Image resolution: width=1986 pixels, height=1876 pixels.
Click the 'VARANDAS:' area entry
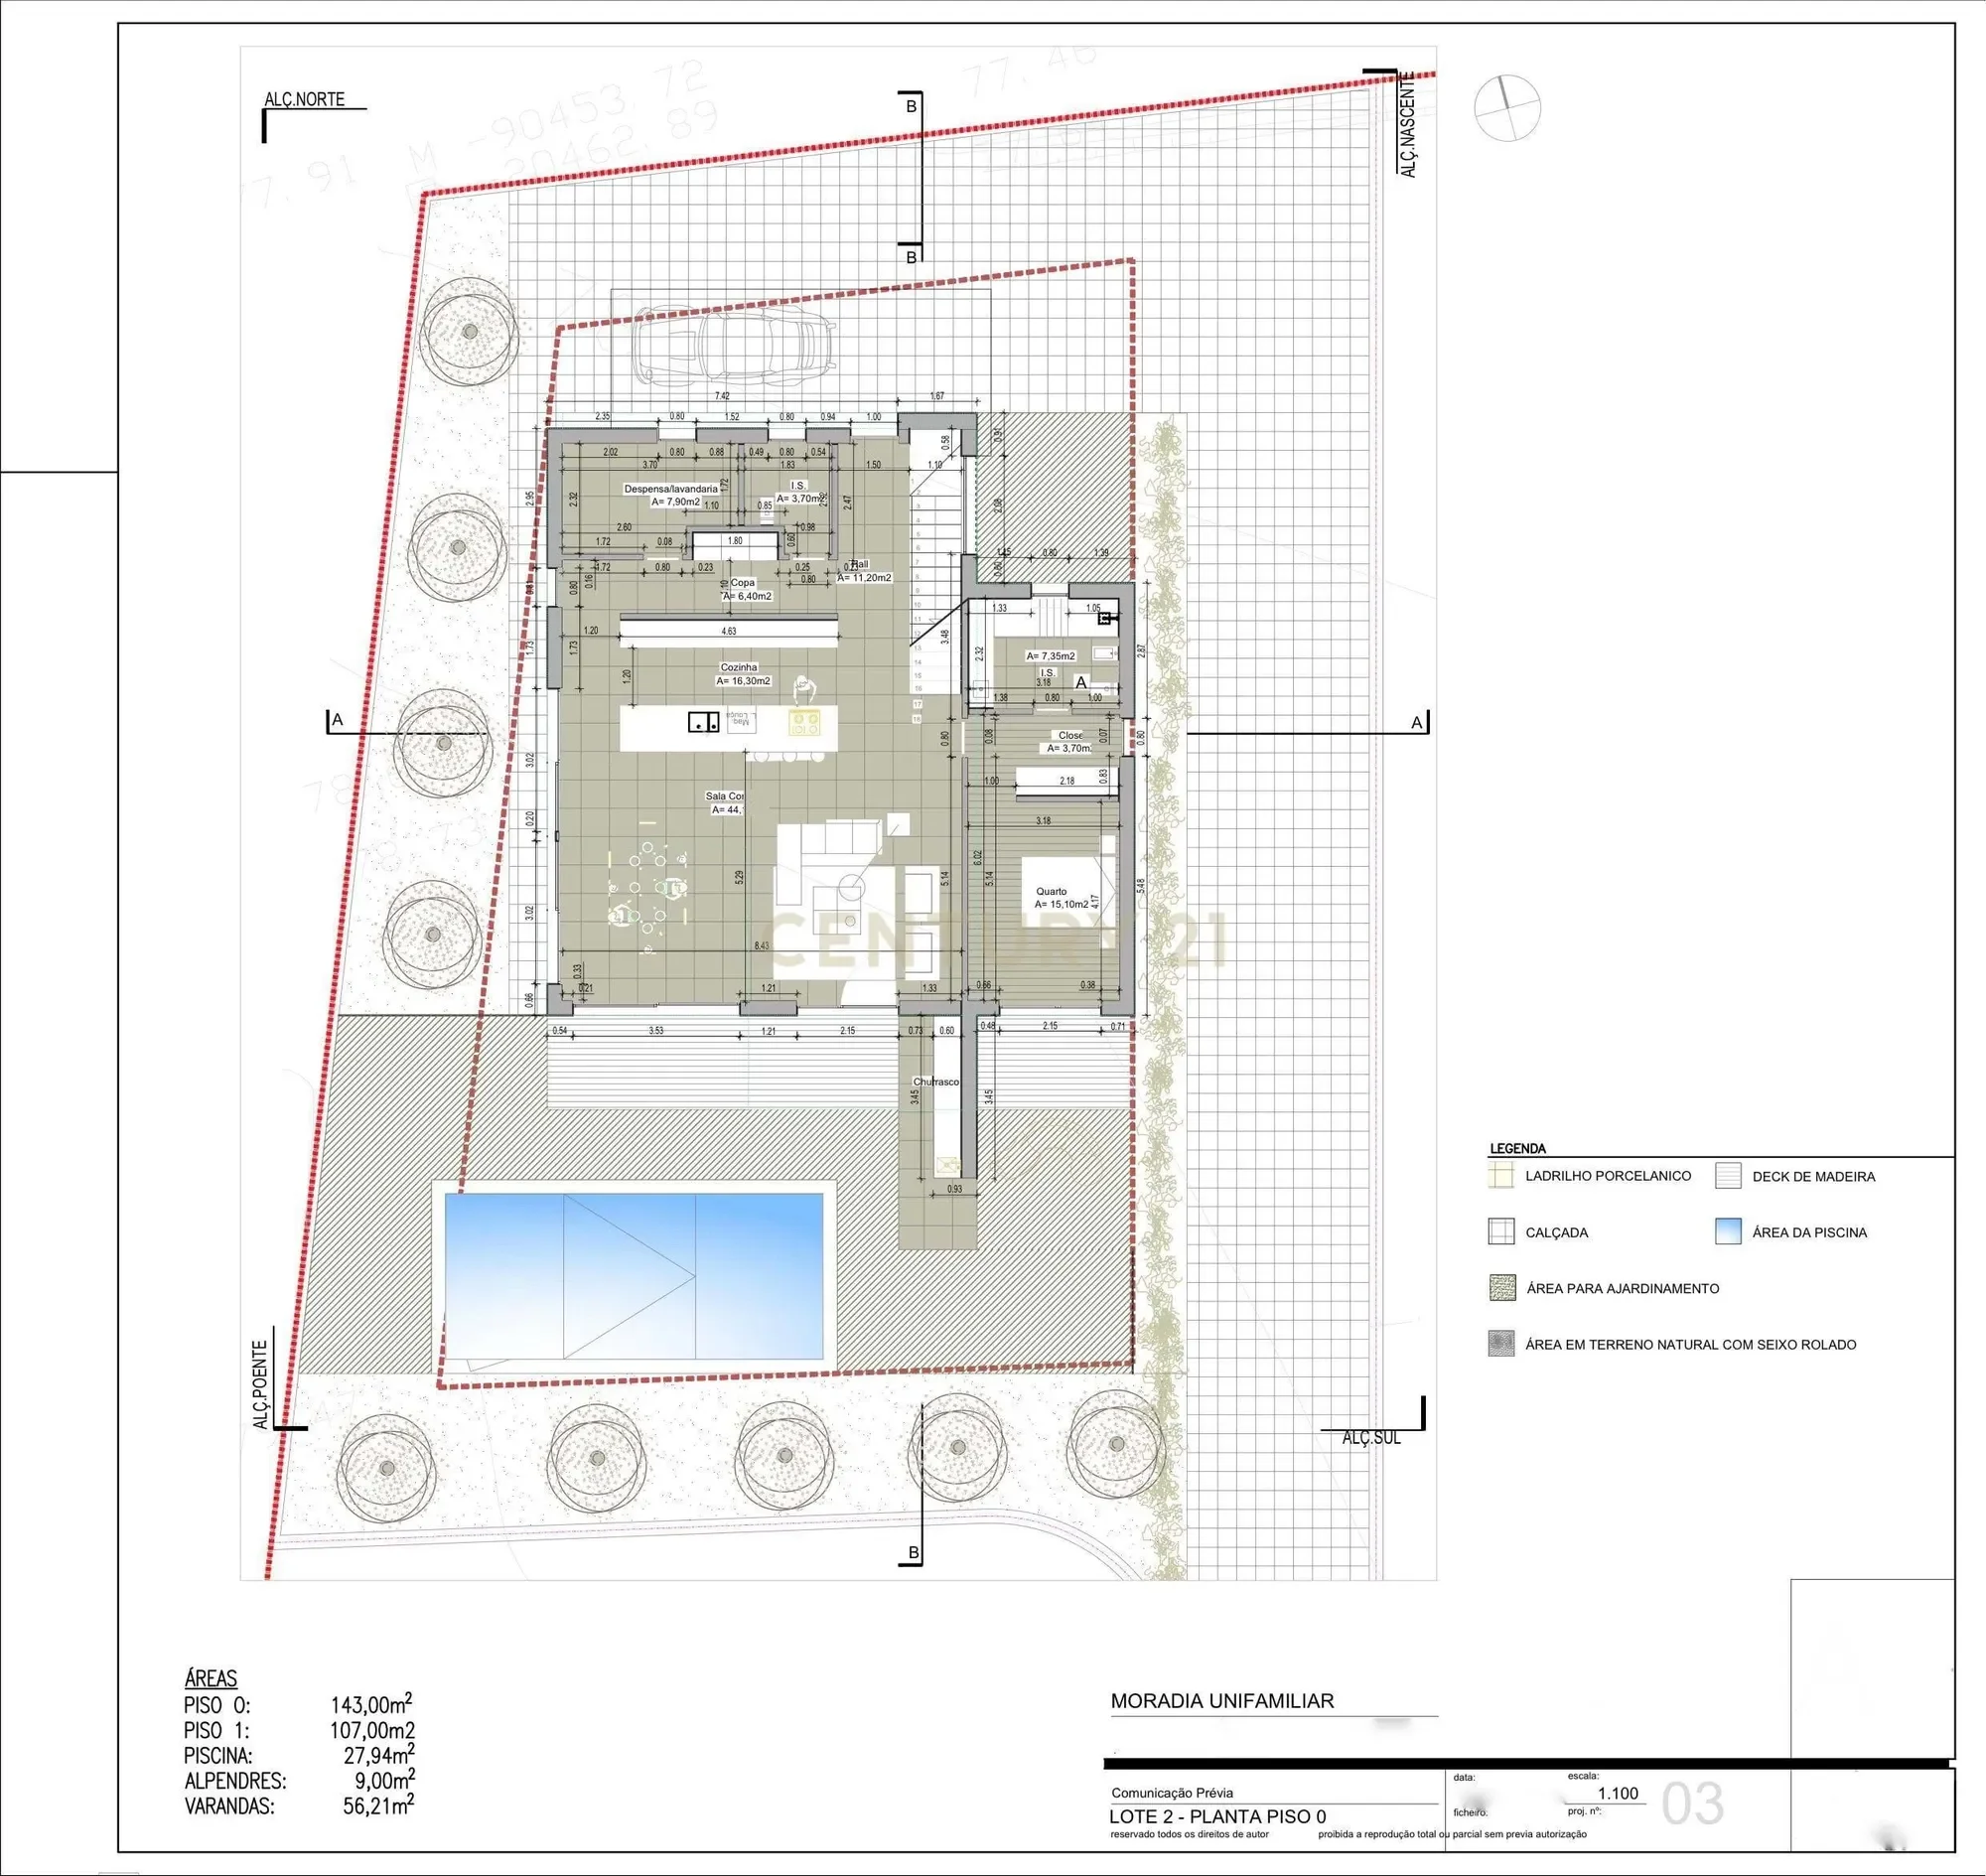click(x=298, y=1806)
